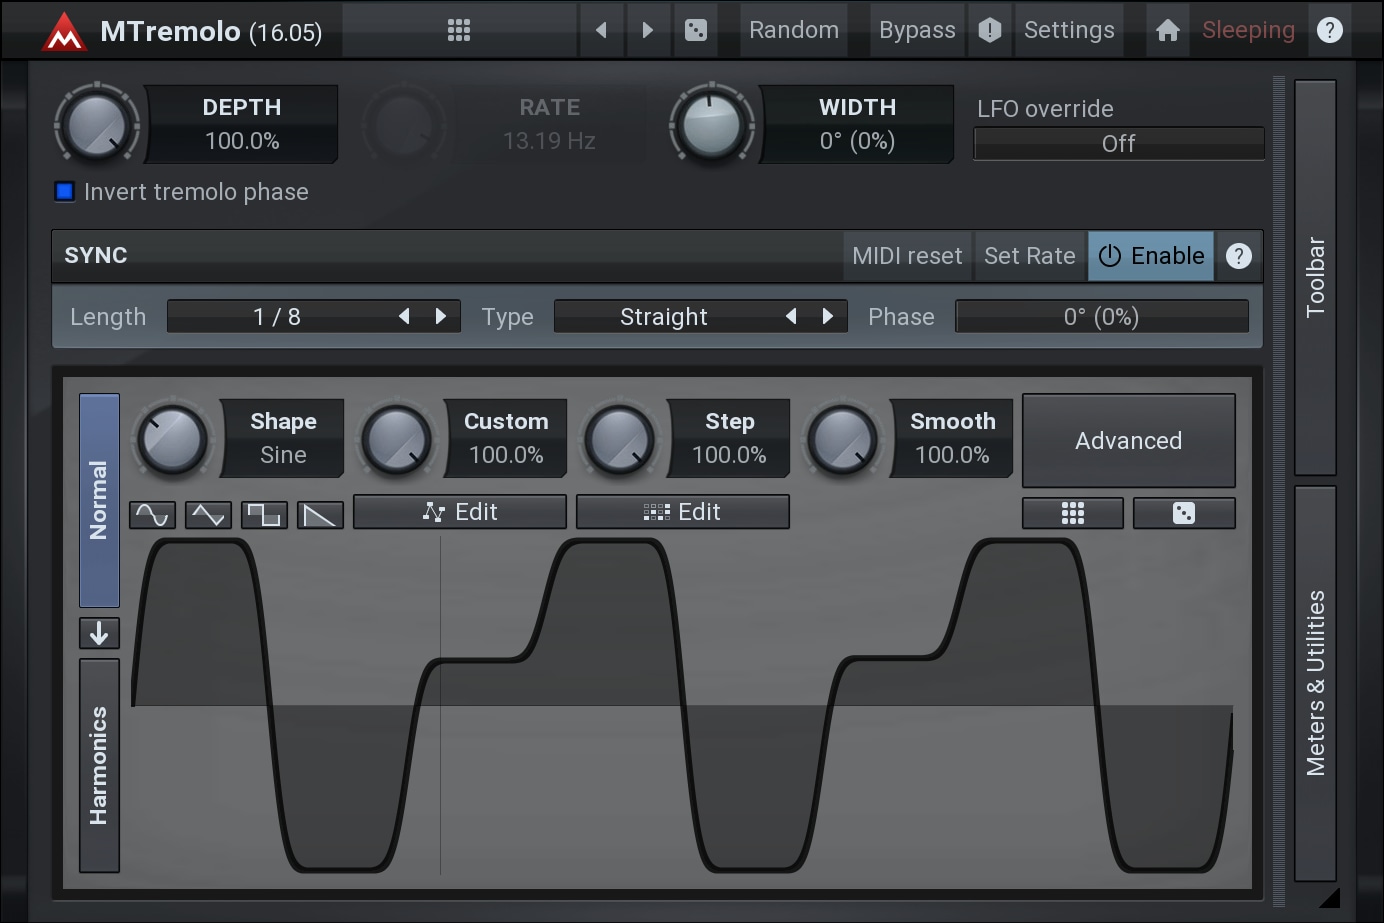Open the presets grid icon in title bar
Viewport: 1384px width, 923px height.
point(459,30)
